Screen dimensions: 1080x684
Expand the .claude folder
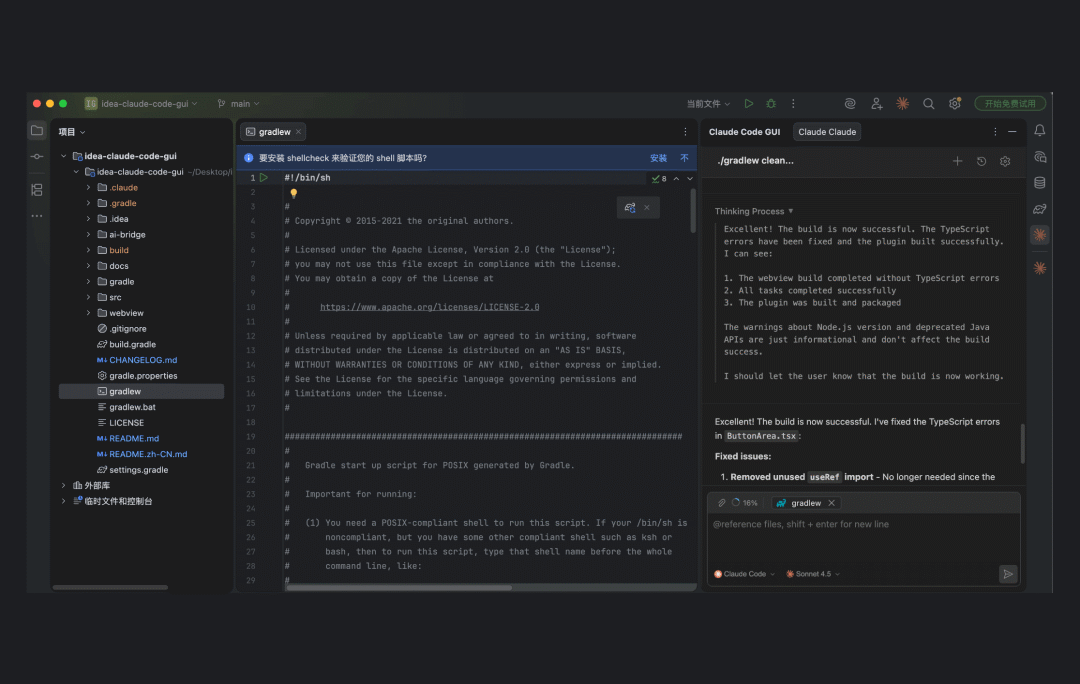pos(88,187)
